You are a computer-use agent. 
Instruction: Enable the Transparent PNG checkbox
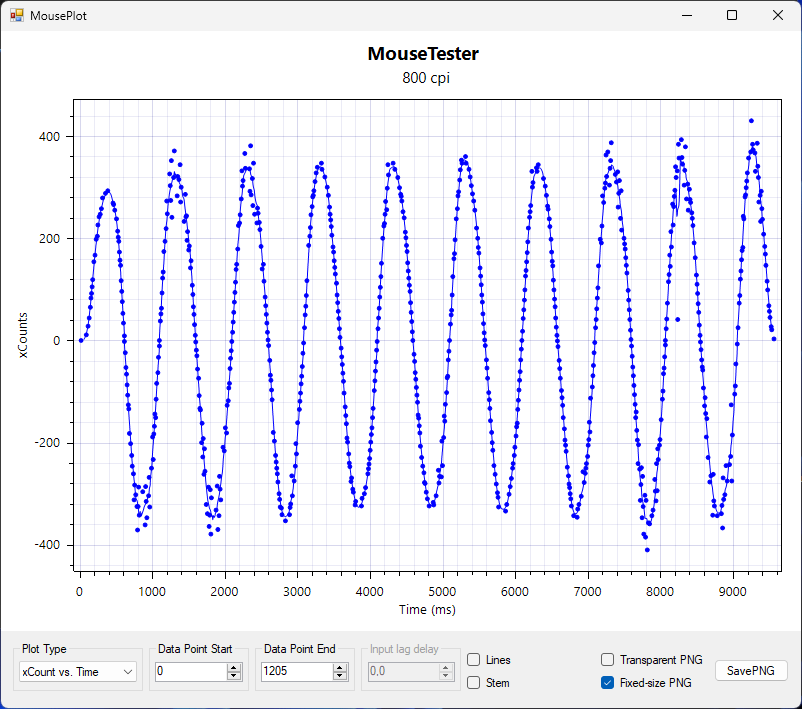point(607,660)
